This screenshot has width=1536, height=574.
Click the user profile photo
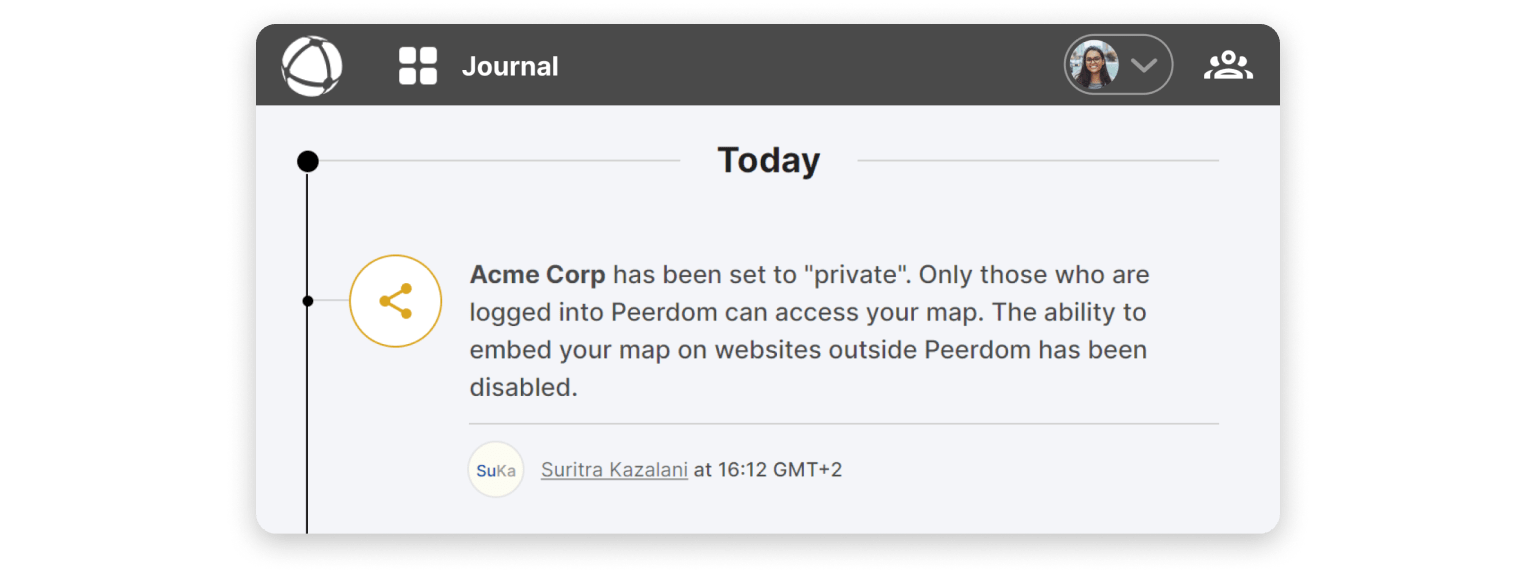[1094, 66]
